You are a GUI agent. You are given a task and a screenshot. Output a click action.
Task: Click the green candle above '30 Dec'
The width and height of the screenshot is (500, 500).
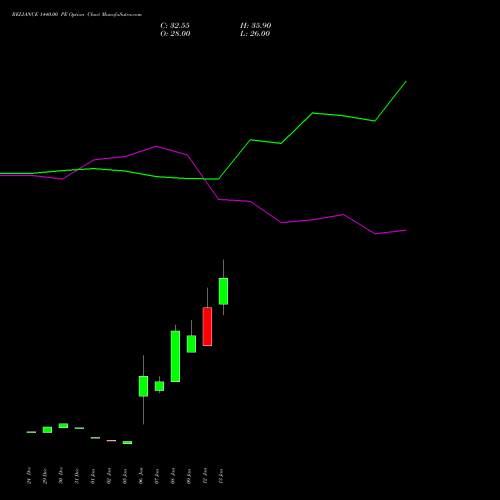point(63,426)
